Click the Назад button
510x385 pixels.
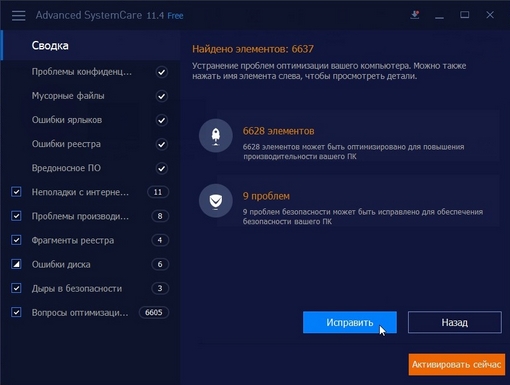coord(455,322)
